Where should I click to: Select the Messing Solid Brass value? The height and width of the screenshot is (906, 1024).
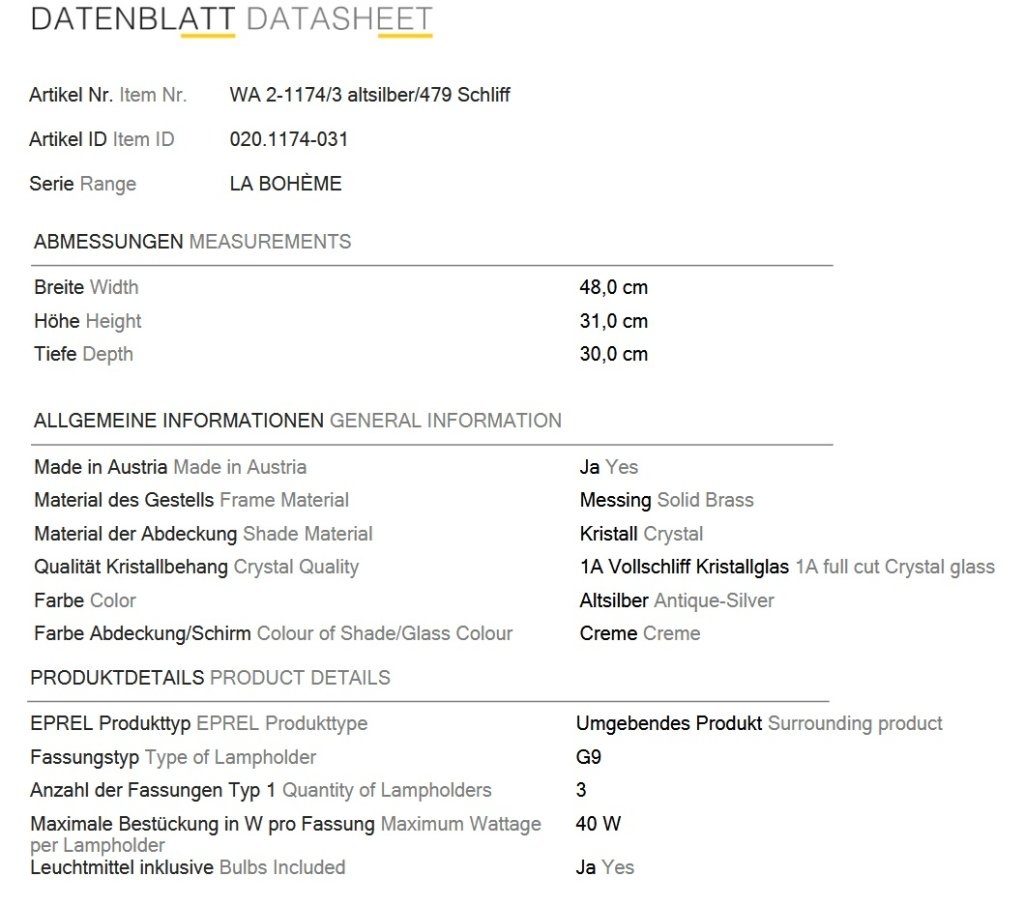click(666, 500)
